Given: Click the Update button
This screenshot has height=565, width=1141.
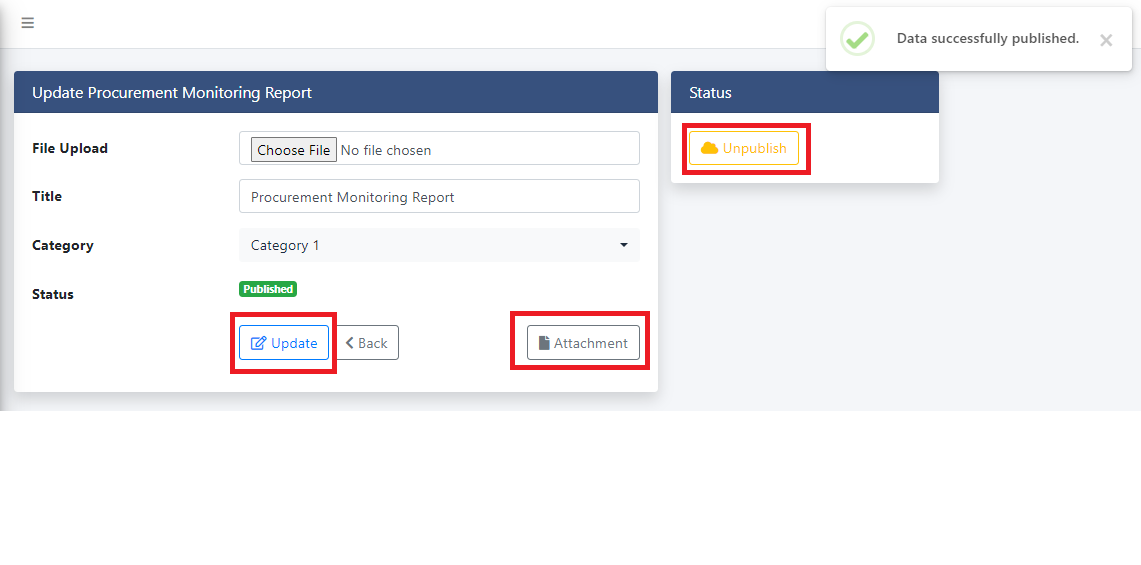Looking at the screenshot, I should pyautogui.click(x=284, y=343).
